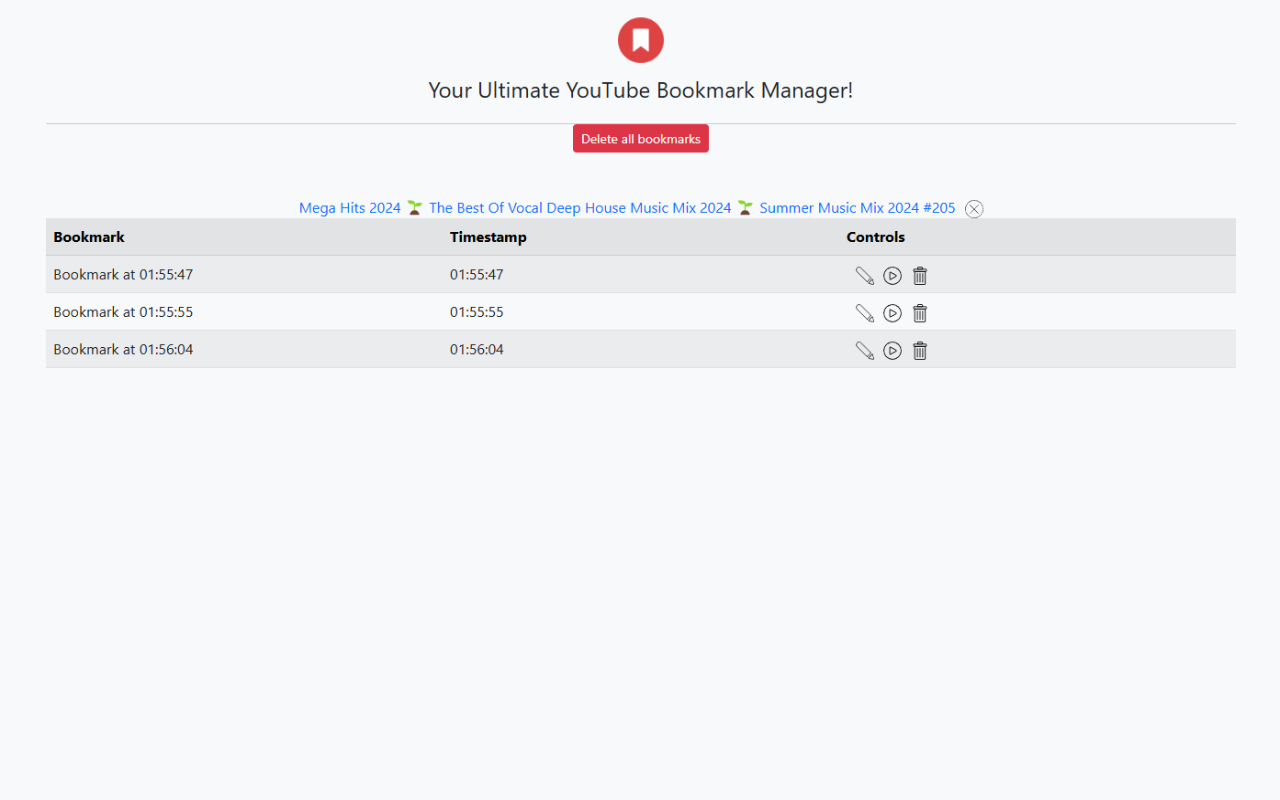1280x800 pixels.
Task: Remove the Mega Hits 2024 video group
Action: point(974,209)
